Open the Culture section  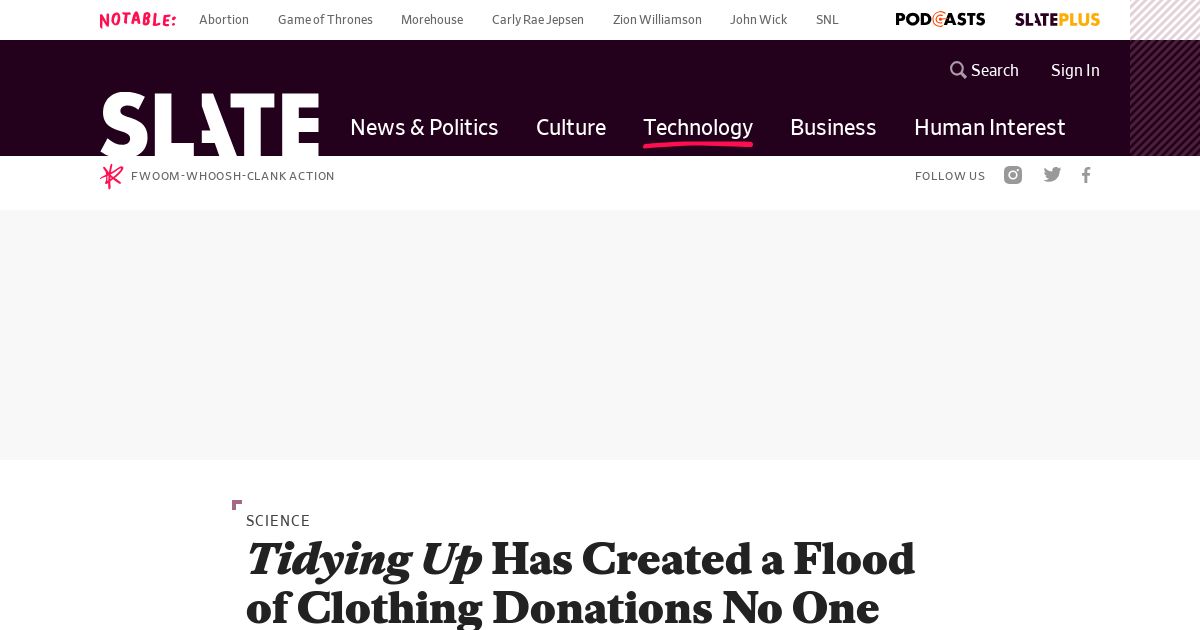[571, 127]
